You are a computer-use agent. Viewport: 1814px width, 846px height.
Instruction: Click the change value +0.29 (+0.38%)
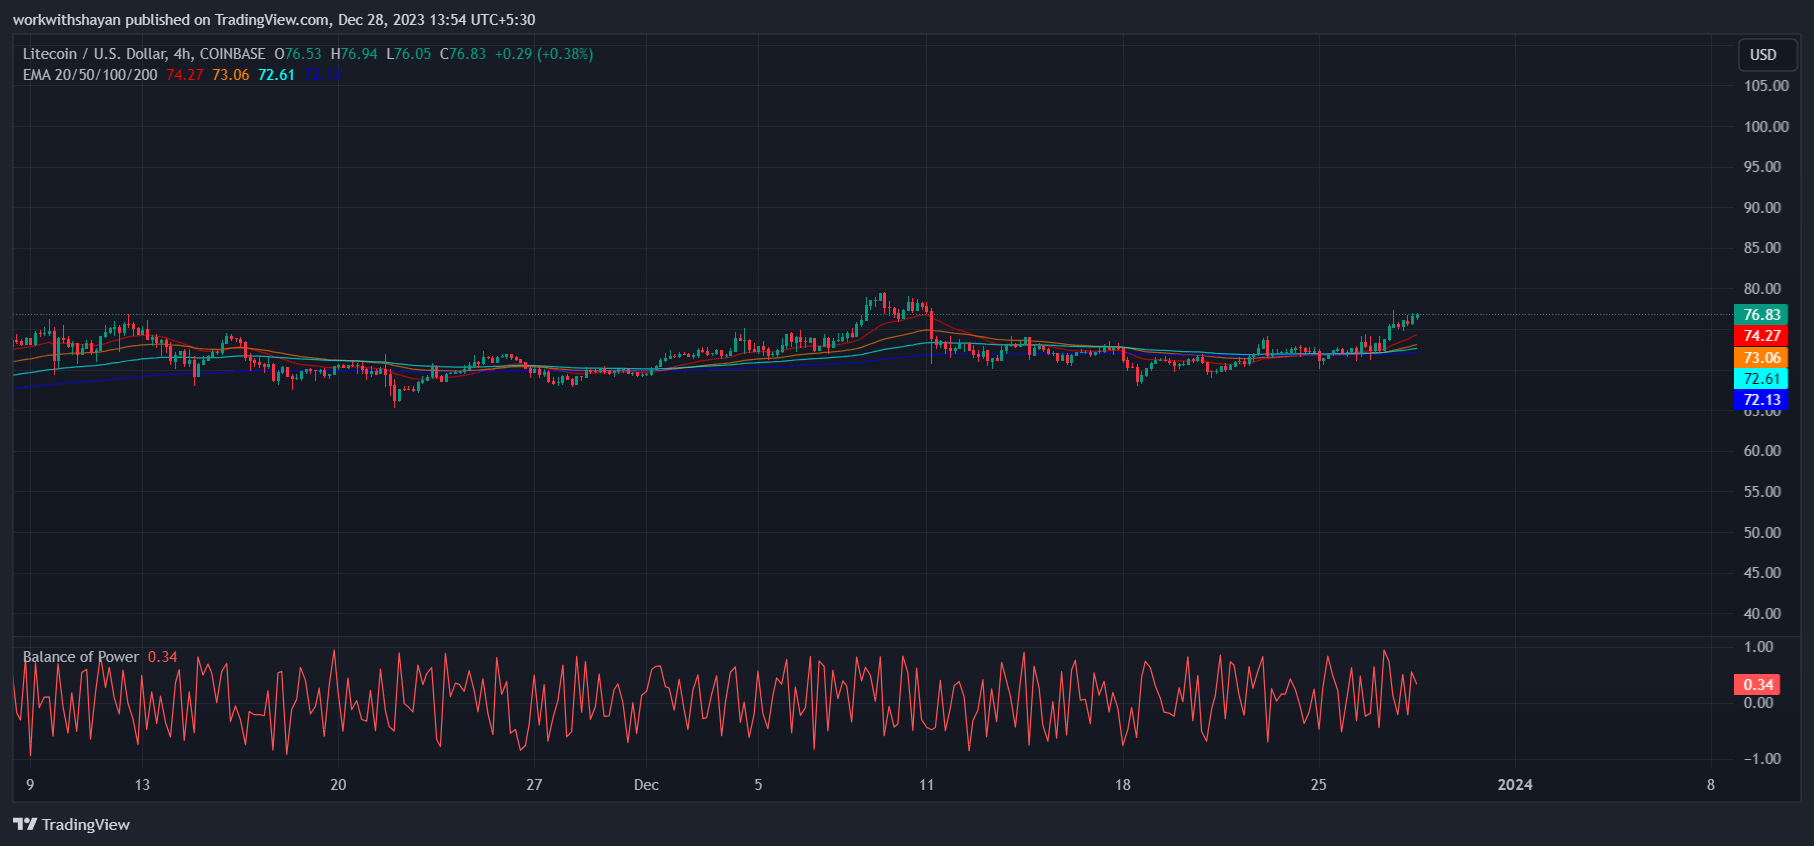pos(544,54)
